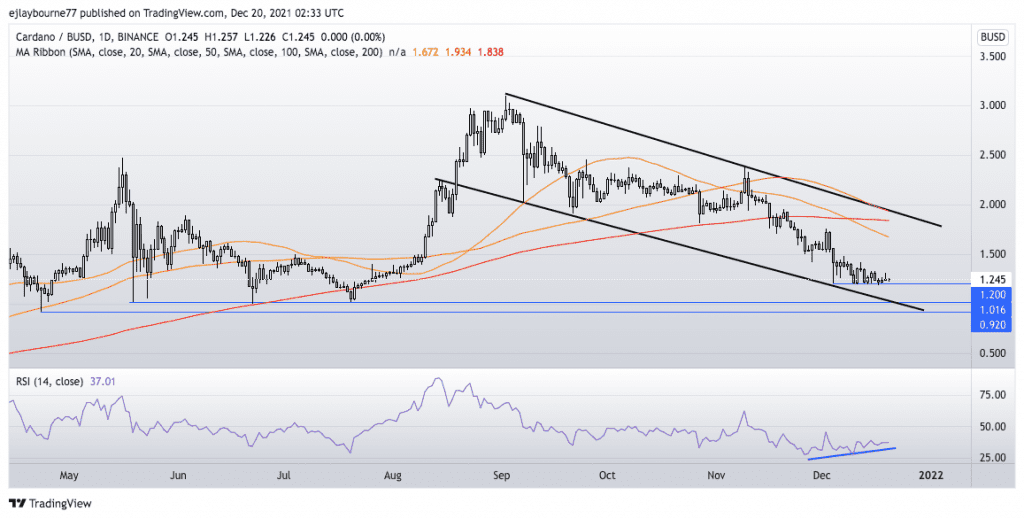Click the blue 0.920 price level tag
Image resolution: width=1024 pixels, height=519 pixels.
click(x=992, y=324)
